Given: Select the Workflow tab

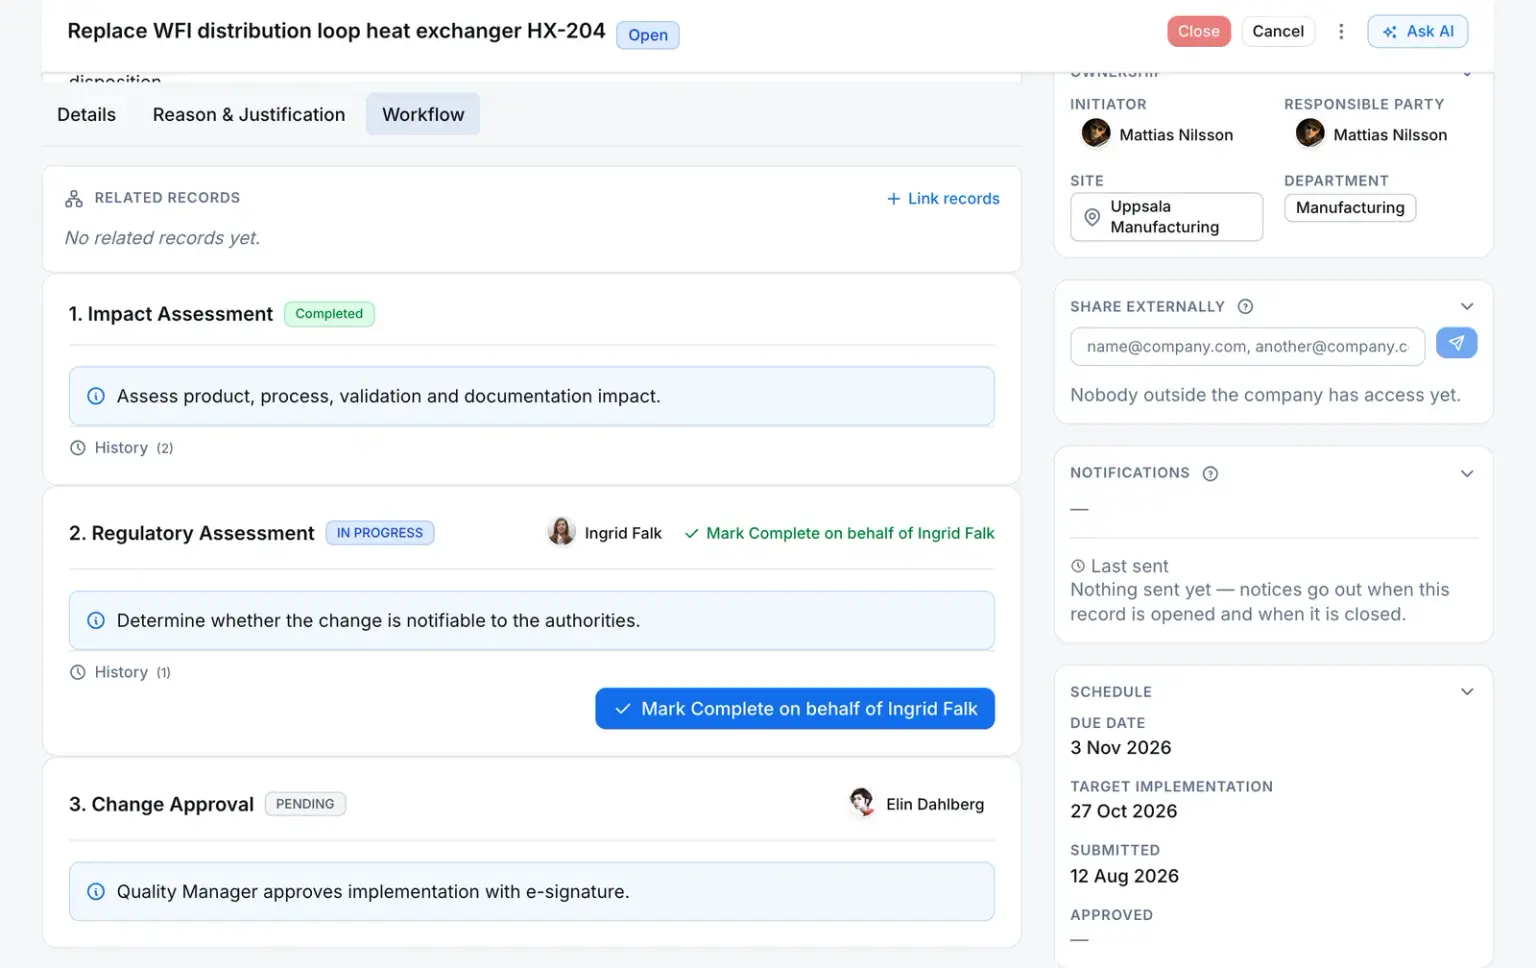Looking at the screenshot, I should [x=423, y=114].
